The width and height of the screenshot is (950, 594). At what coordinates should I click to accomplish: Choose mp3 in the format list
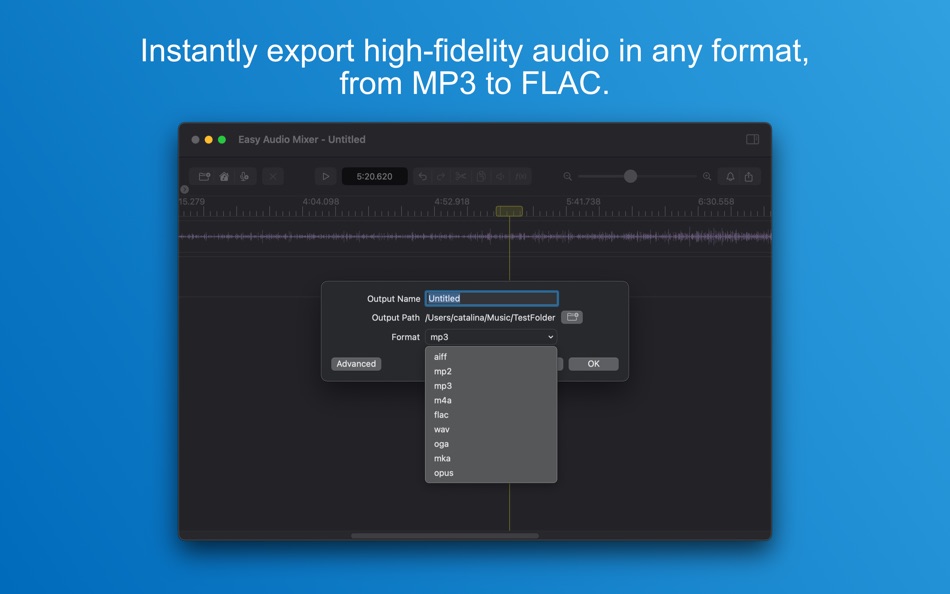point(491,385)
